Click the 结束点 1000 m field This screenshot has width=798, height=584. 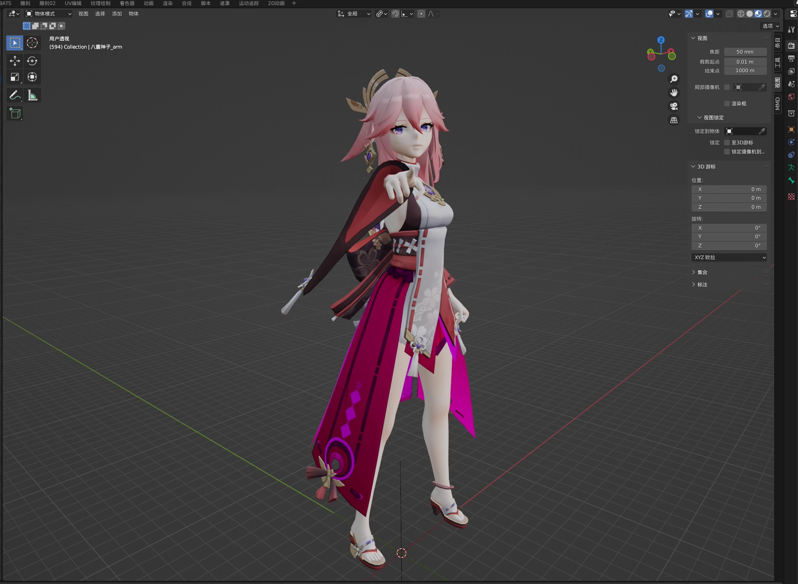(745, 70)
